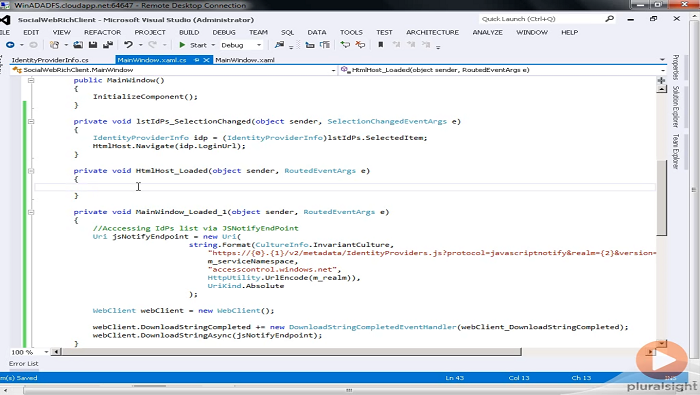
Task: Click the increase indent toolbar icon
Action: click(325, 45)
